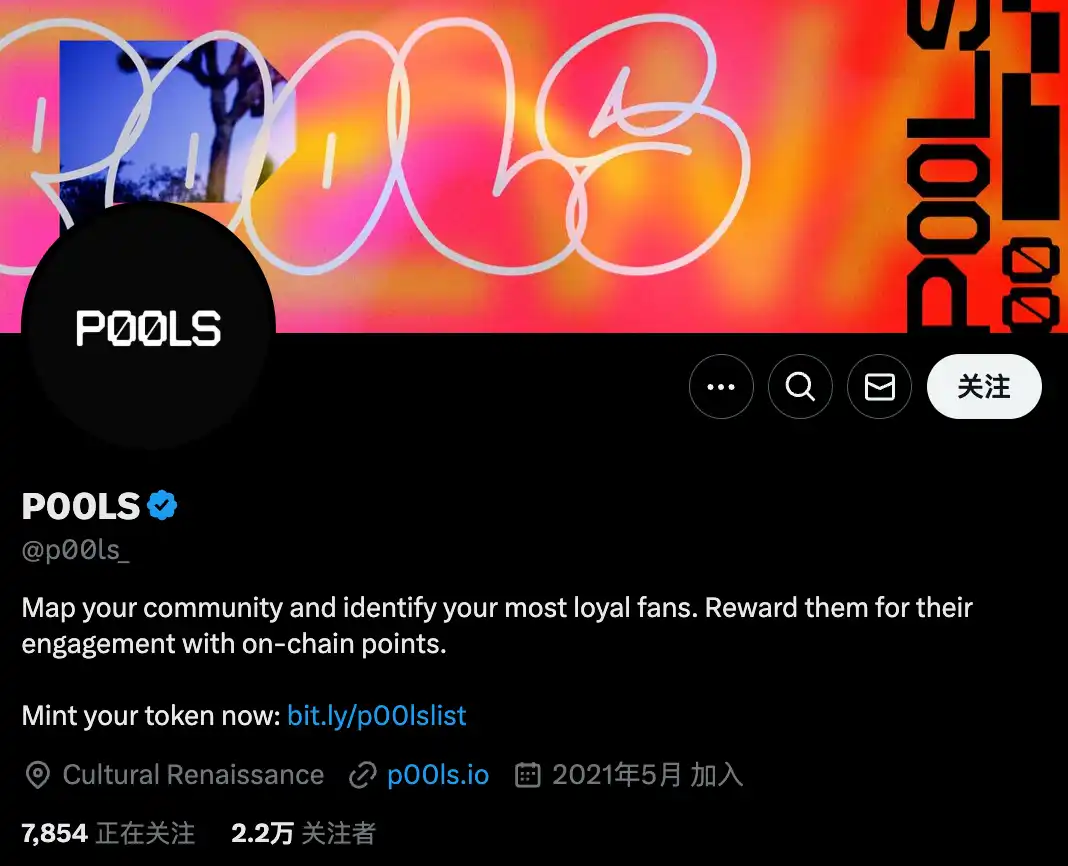Follow POOLS with the 关注 button
1068x866 pixels.
point(984,386)
